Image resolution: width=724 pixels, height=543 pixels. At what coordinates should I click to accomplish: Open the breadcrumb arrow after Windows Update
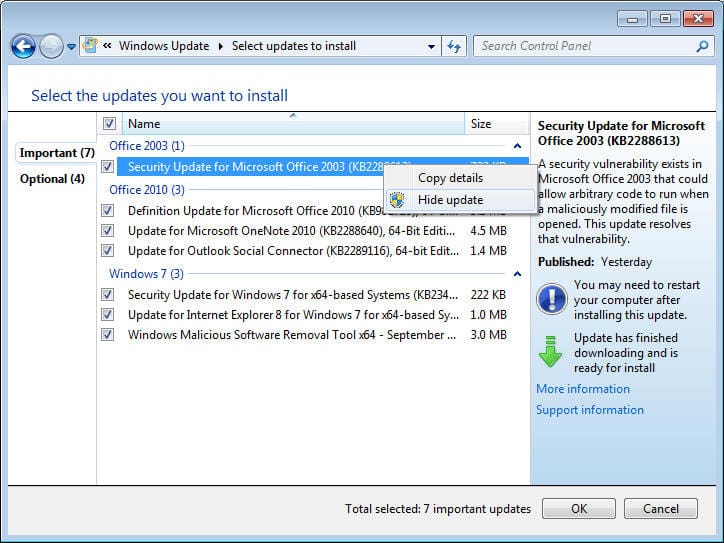coord(221,46)
